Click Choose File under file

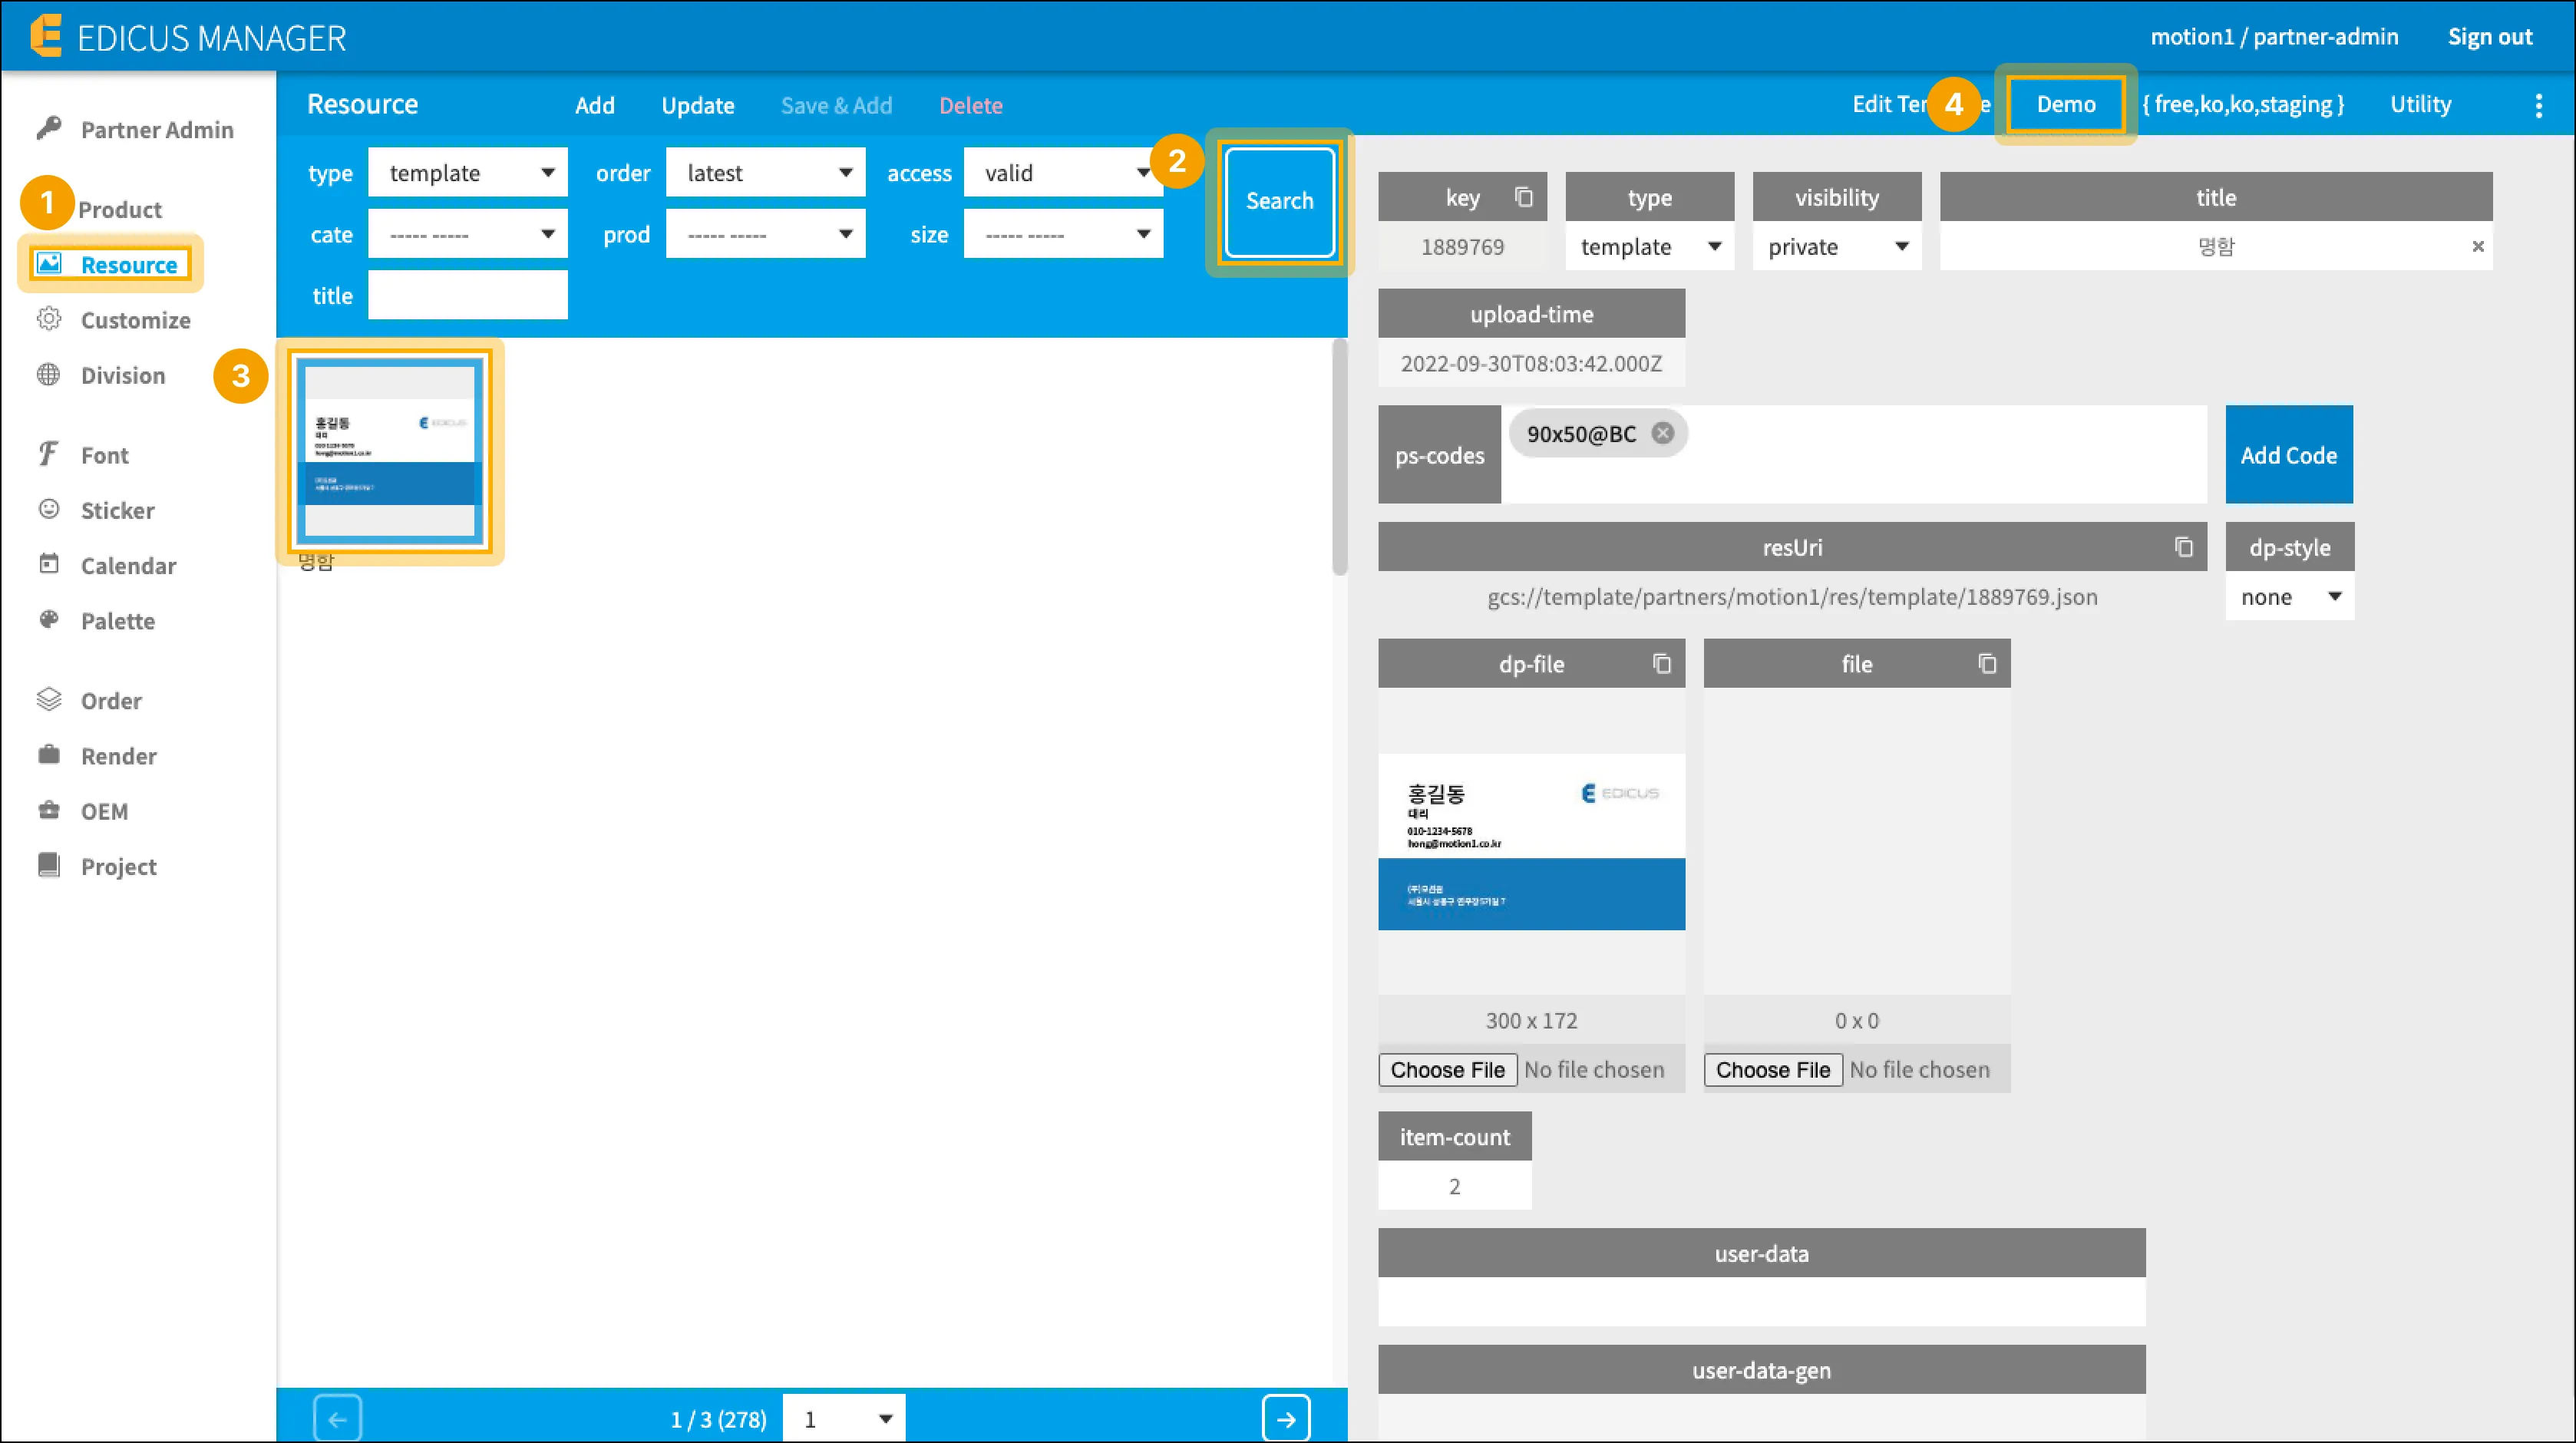coord(1773,1069)
